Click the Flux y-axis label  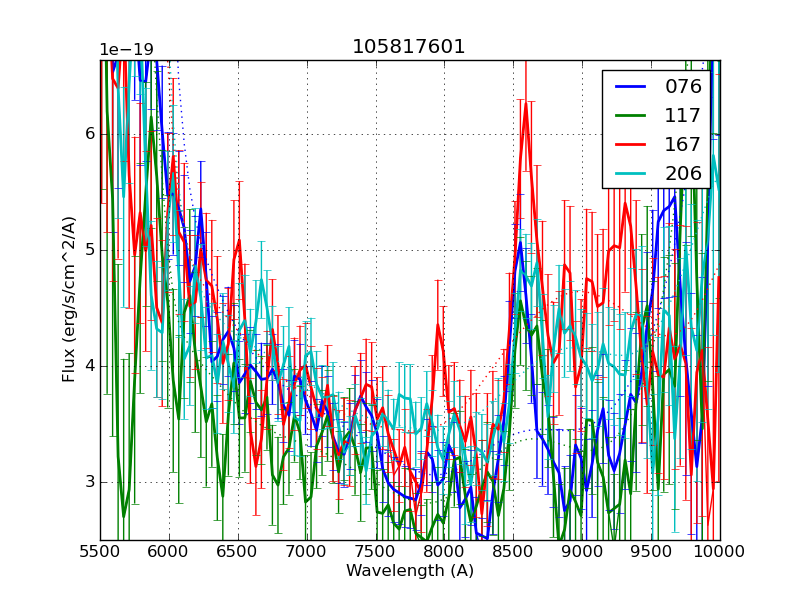[x=69, y=299]
